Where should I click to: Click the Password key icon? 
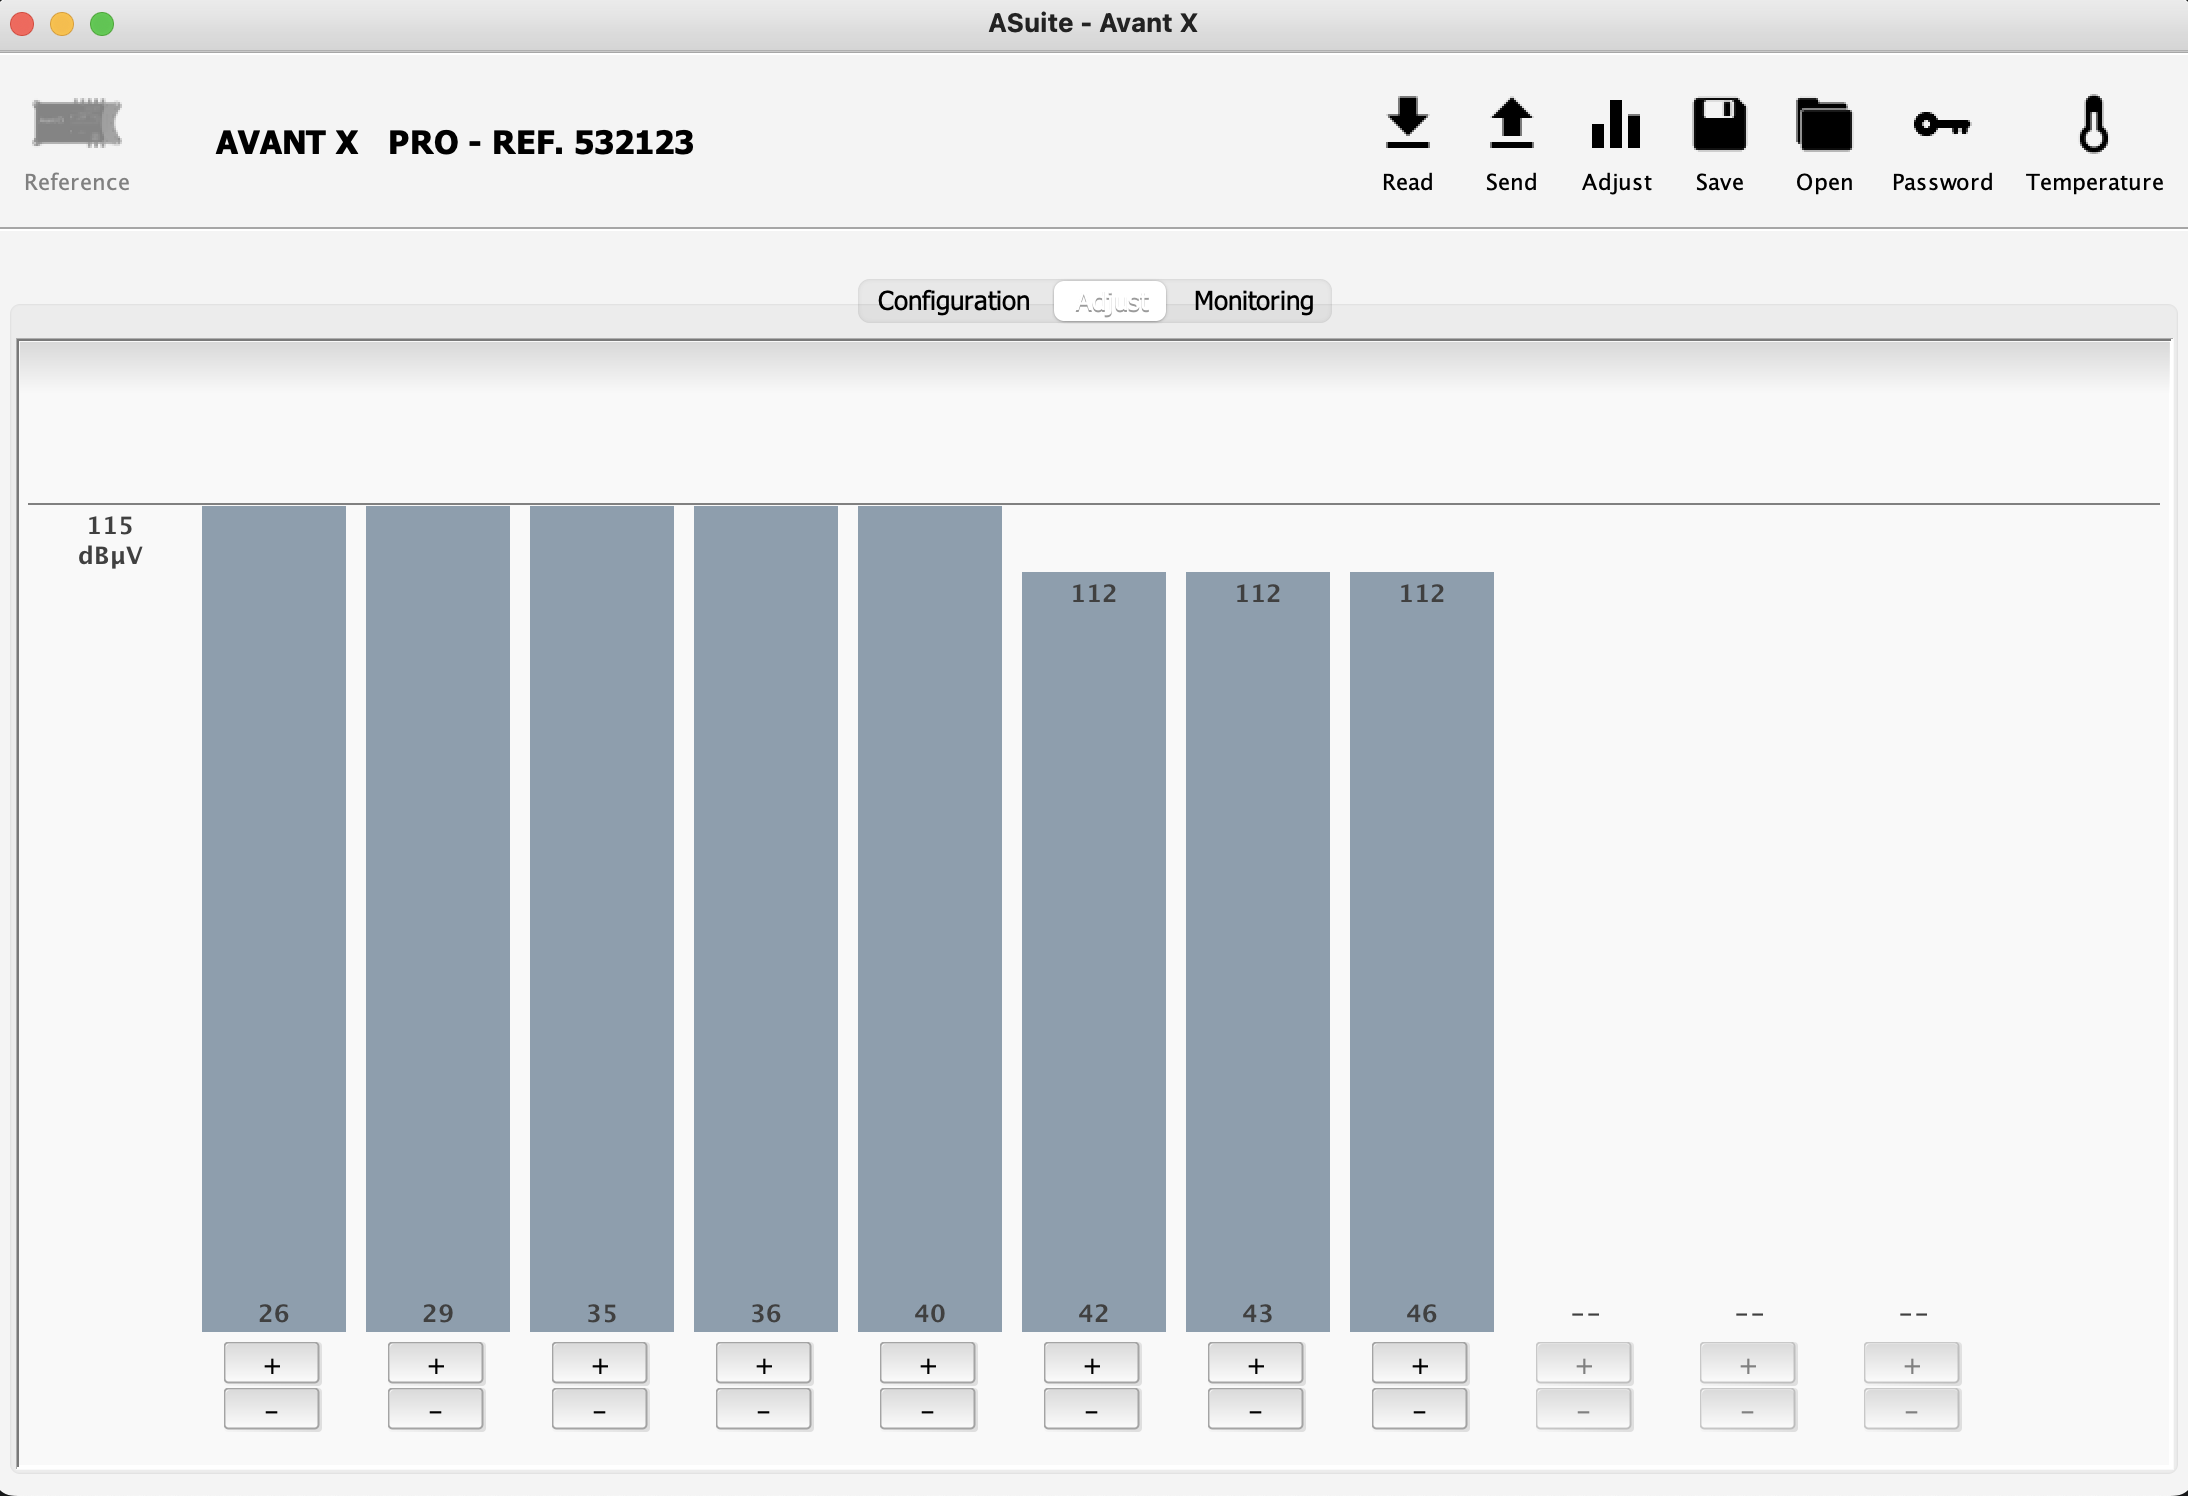[1941, 124]
